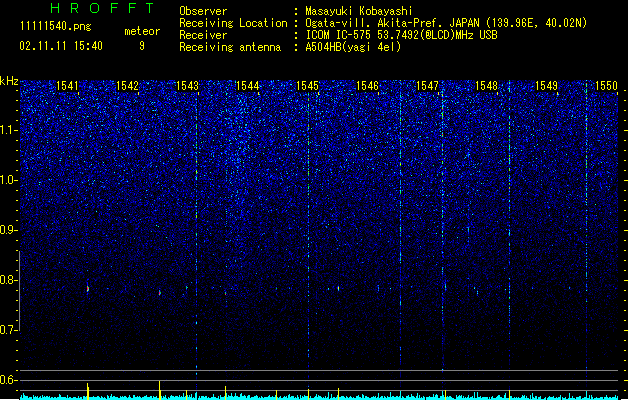Click the 'Observer' label

point(203,11)
